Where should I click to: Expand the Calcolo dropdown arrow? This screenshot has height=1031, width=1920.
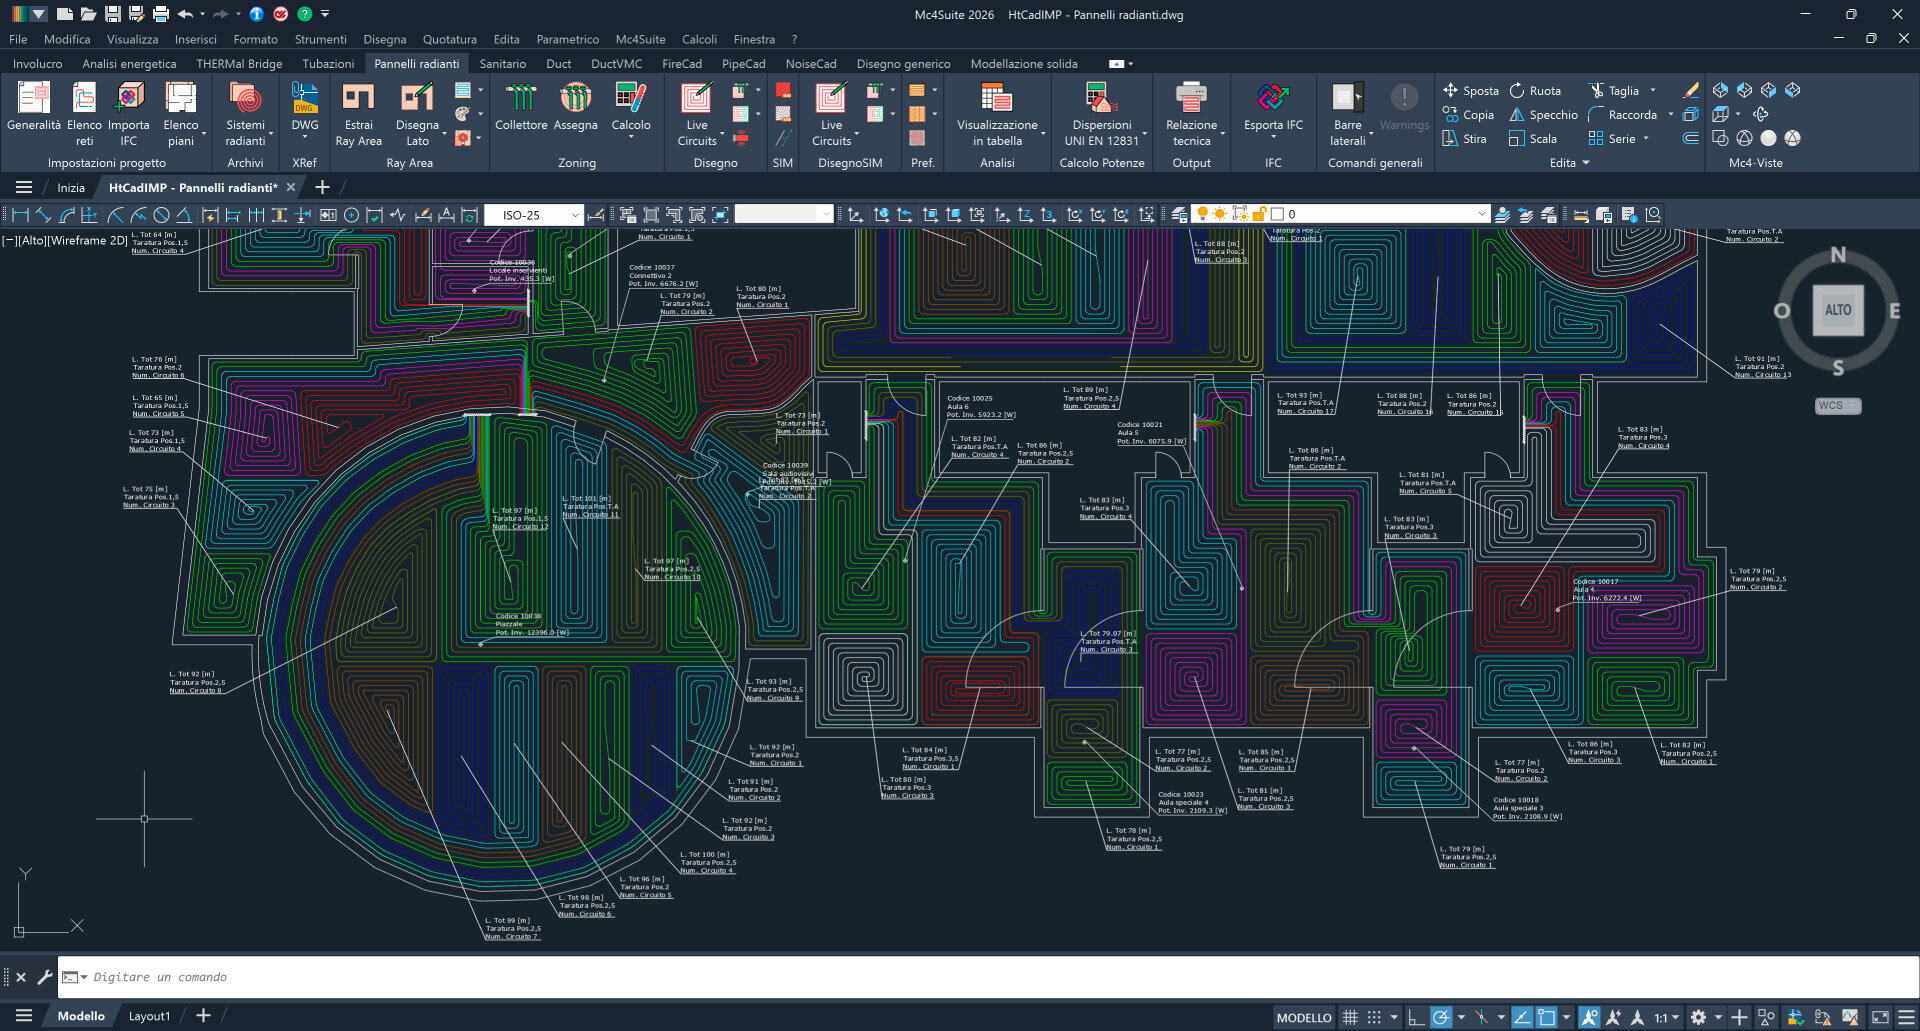pyautogui.click(x=631, y=137)
